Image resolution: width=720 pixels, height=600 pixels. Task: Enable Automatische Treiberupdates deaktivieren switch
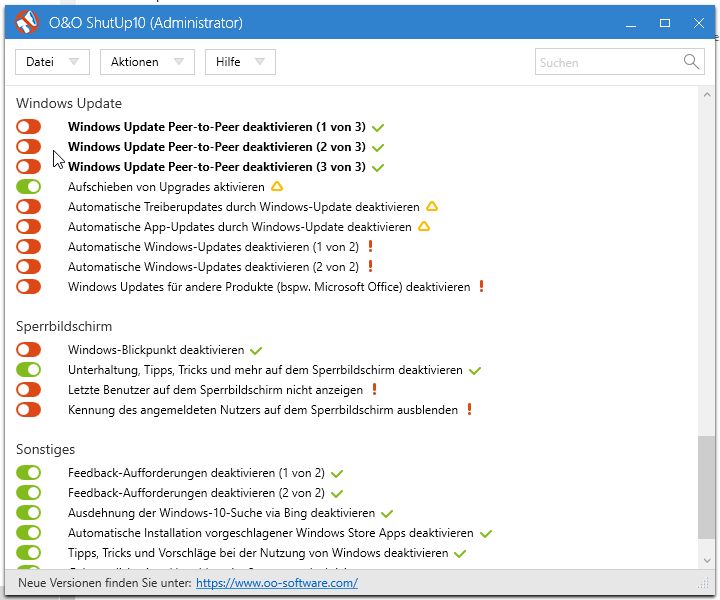(x=28, y=207)
